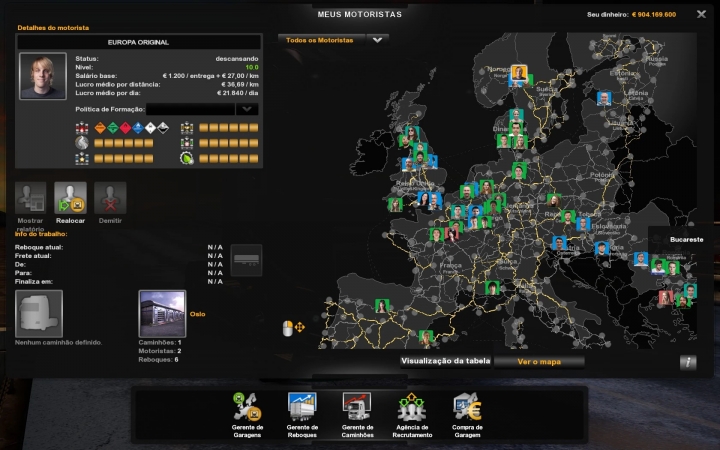Image resolution: width=720 pixels, height=450 pixels.
Task: Click the 'EUROPA ORIGINAL' driver name header
Action: tap(139, 42)
